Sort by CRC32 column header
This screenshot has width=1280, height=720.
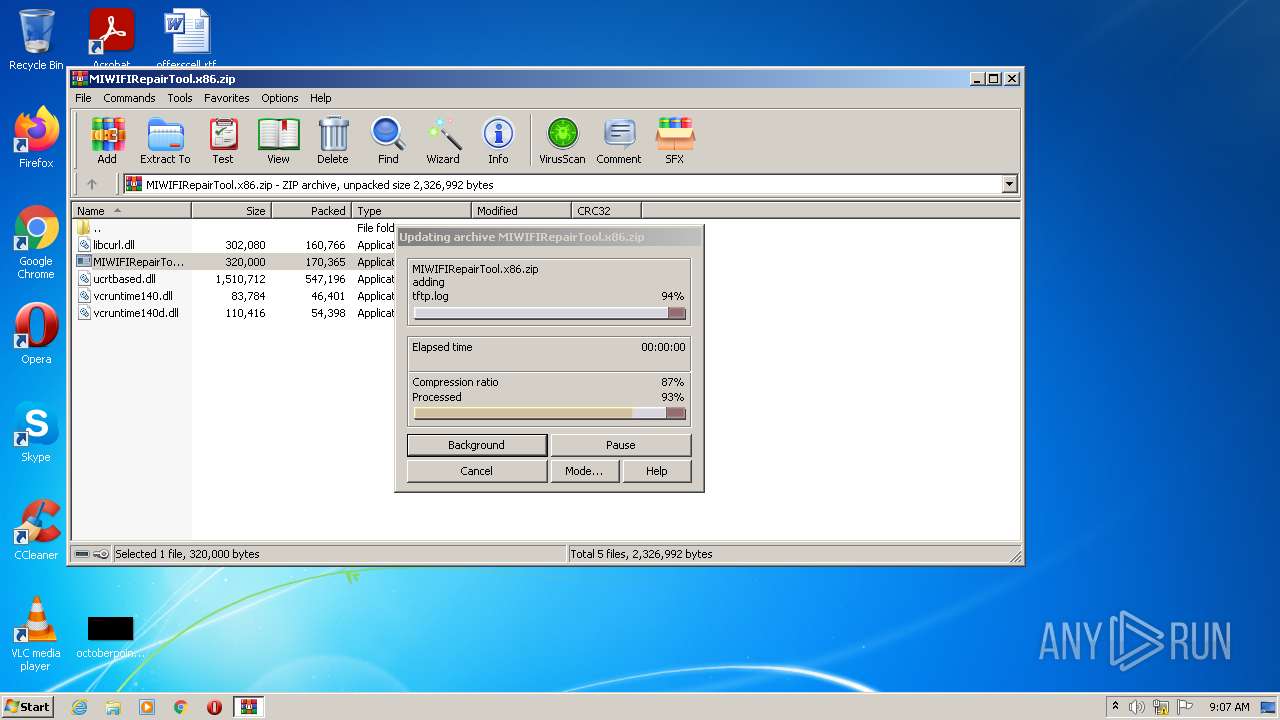pos(607,211)
